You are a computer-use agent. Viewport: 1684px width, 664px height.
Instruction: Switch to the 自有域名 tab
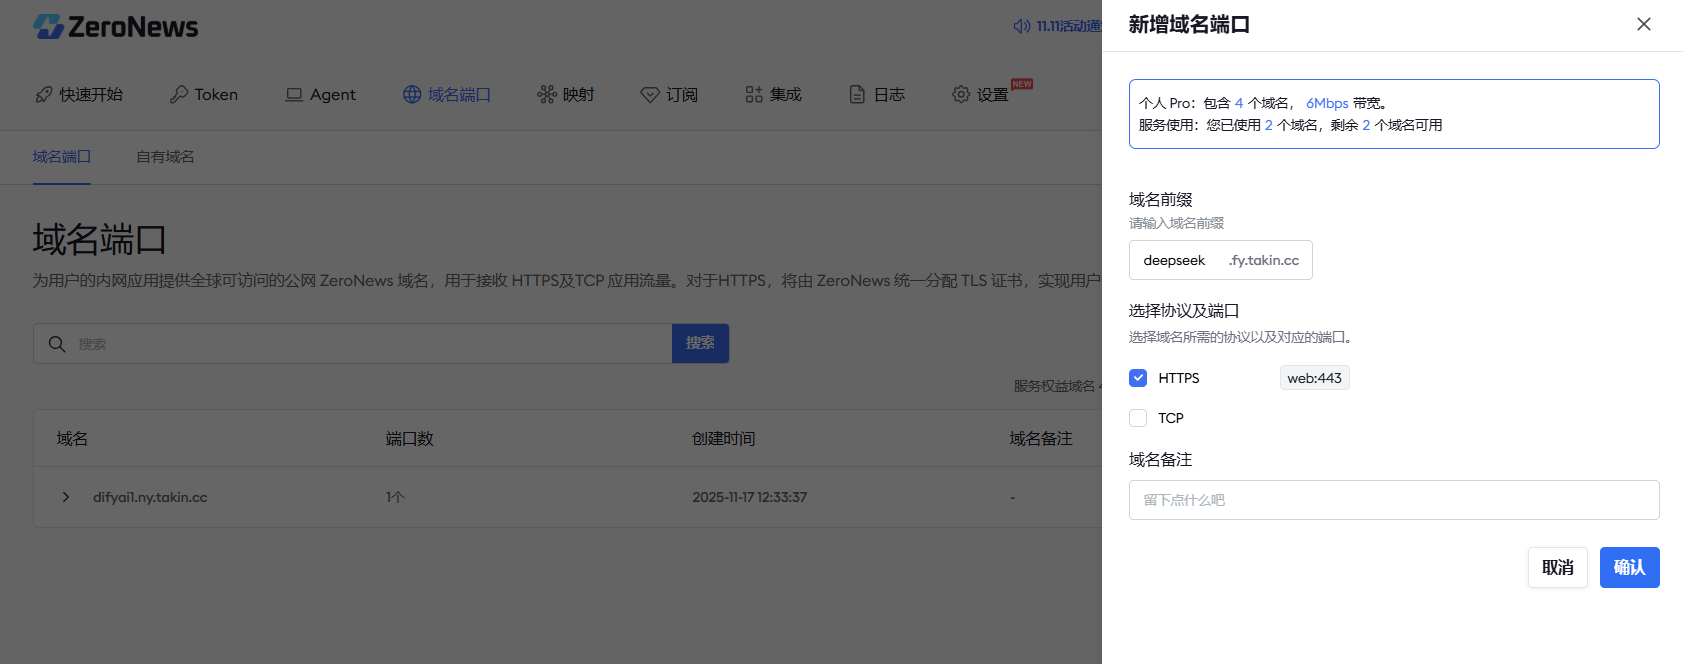165,157
